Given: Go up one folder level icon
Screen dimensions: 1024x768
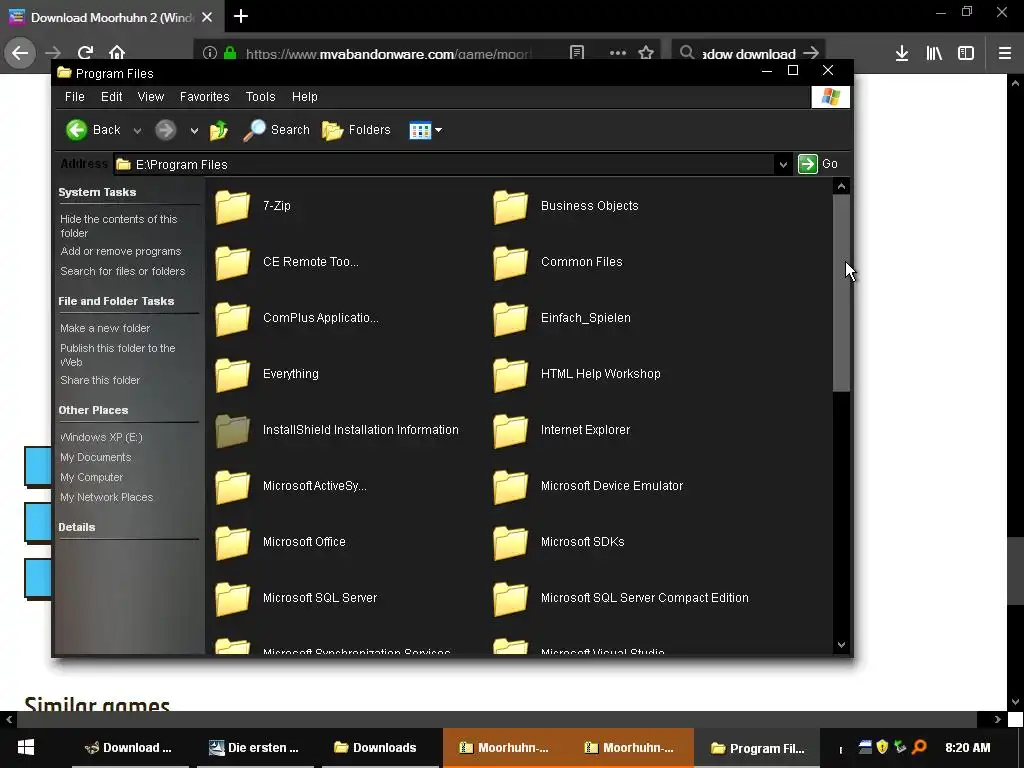Looking at the screenshot, I should click(219, 130).
